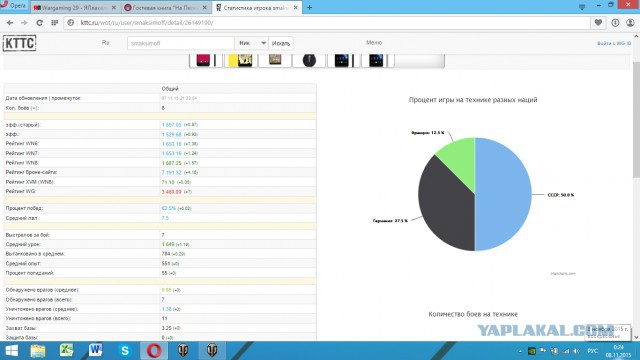Open Skype from the taskbar
Viewport: 640px width, 360px height.
pyautogui.click(x=125, y=351)
